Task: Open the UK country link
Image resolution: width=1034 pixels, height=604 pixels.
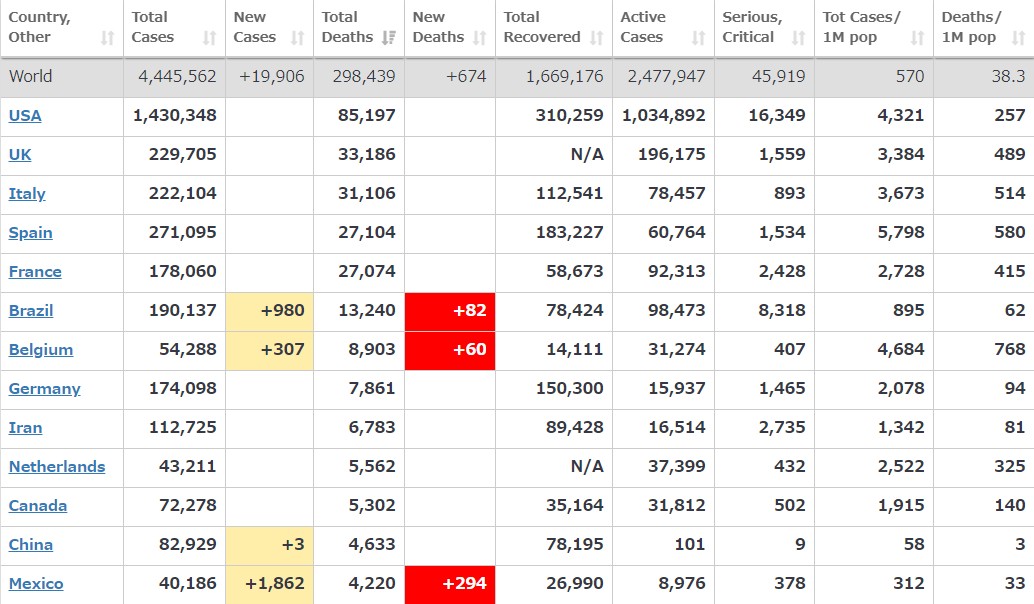Action: tap(20, 155)
